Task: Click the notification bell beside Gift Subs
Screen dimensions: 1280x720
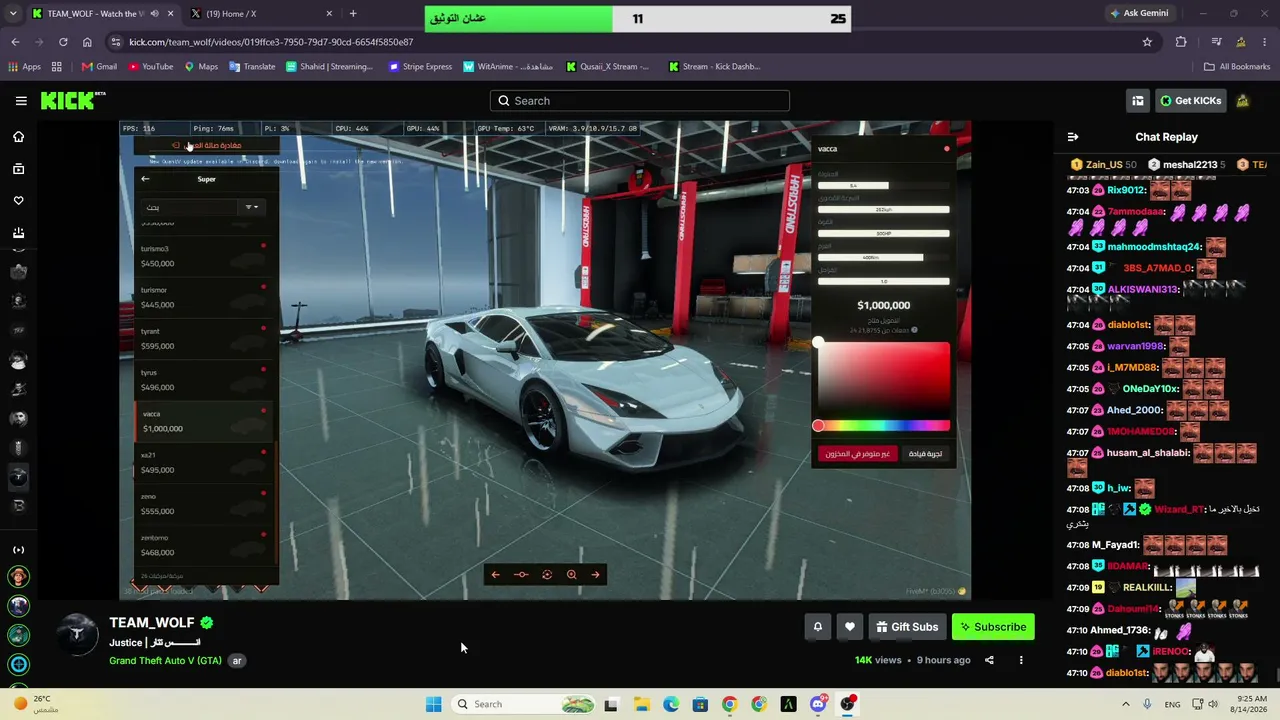Action: pos(817,627)
